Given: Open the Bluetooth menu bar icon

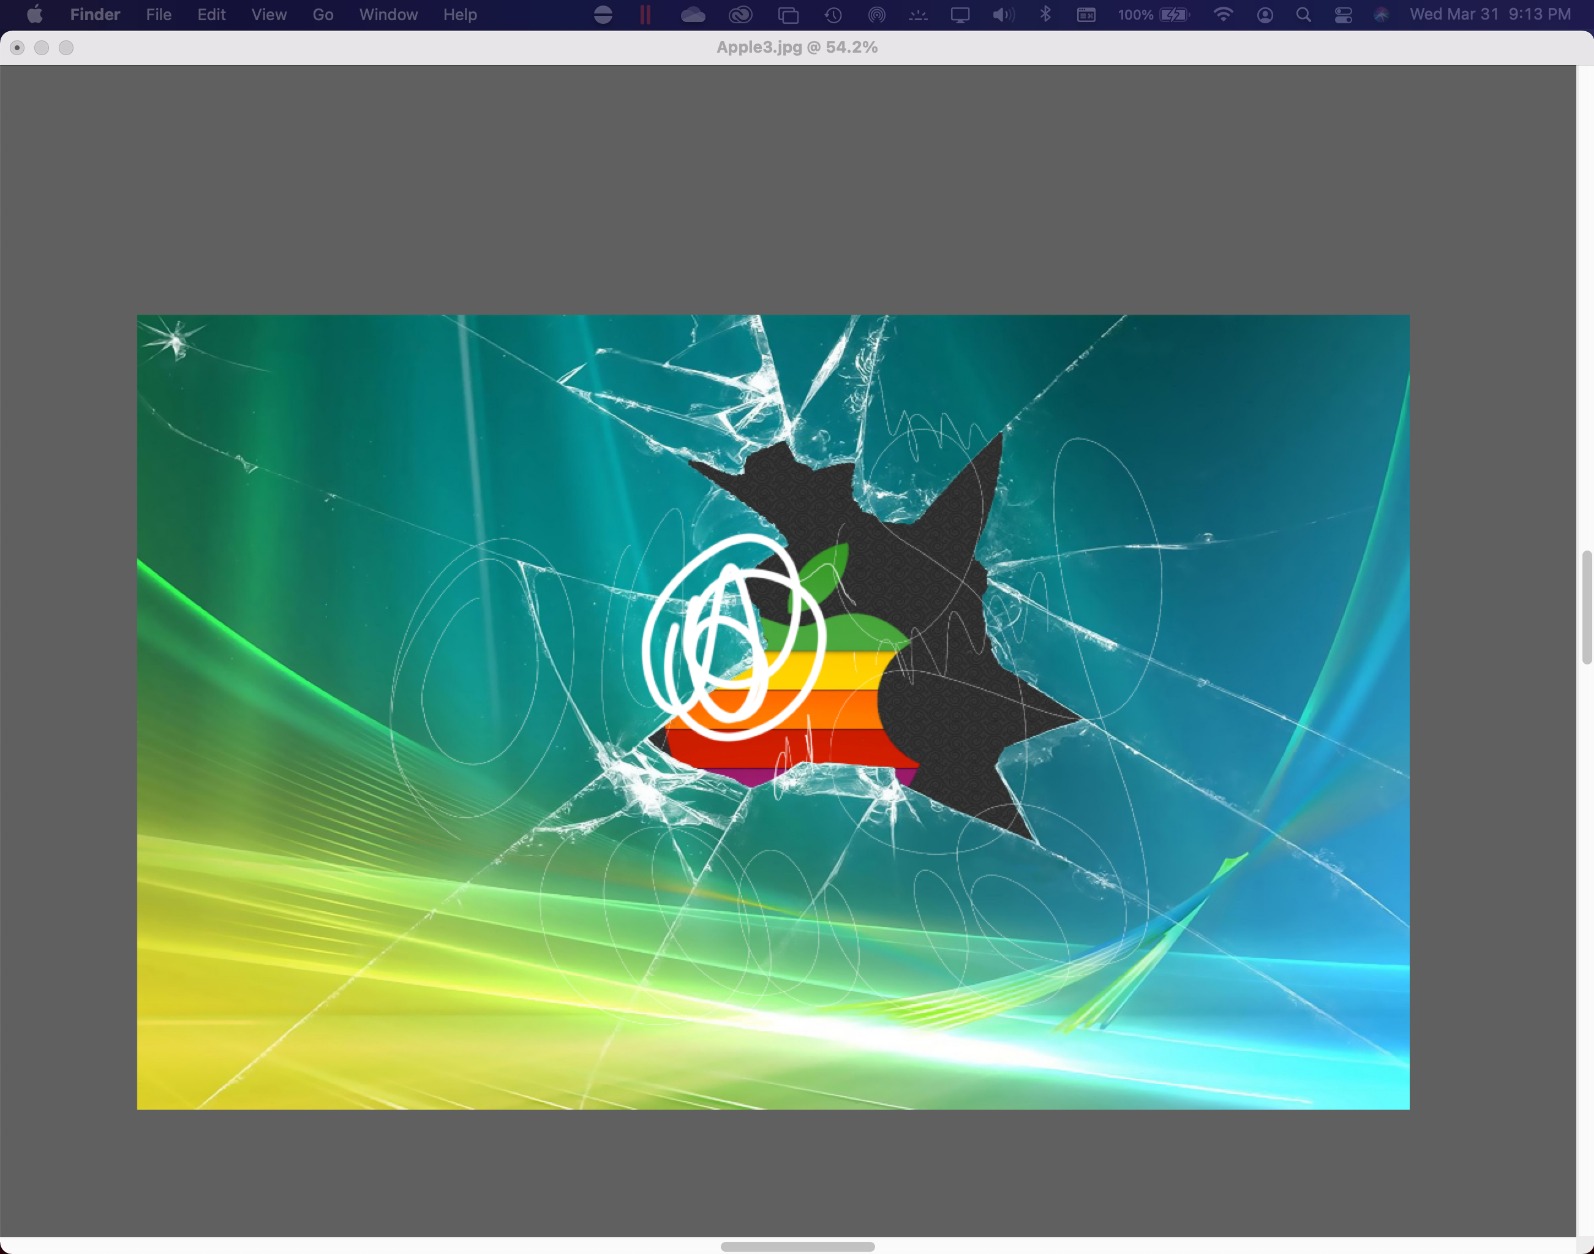Looking at the screenshot, I should pos(1045,15).
